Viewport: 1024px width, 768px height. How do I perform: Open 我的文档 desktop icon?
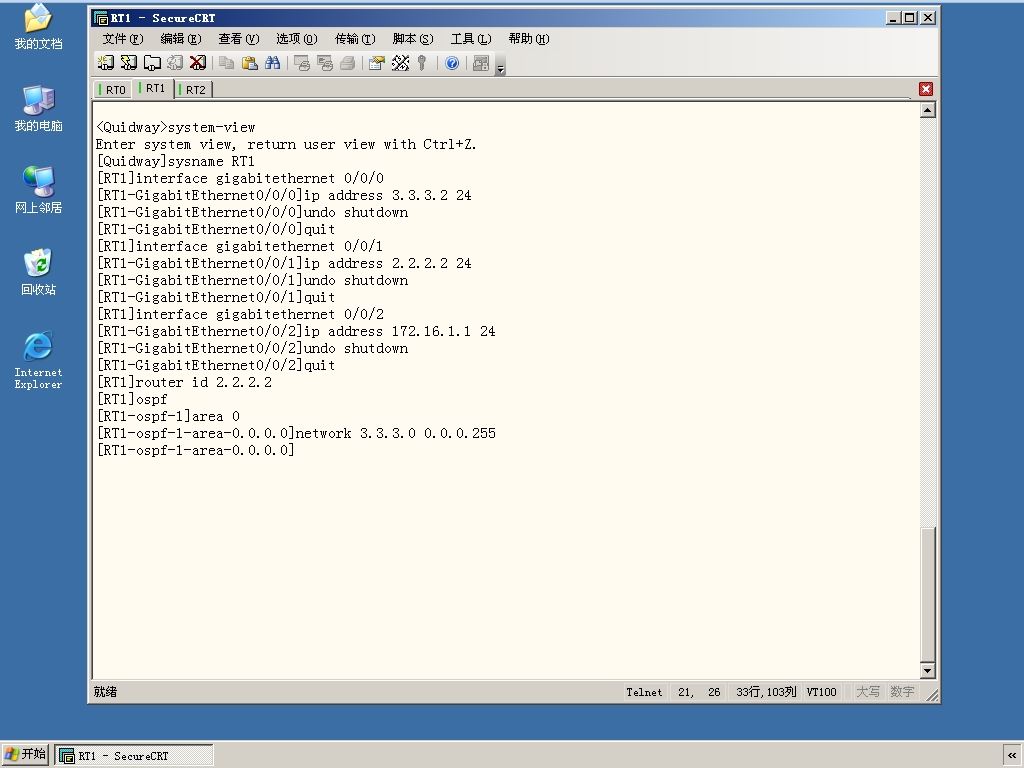click(39, 27)
